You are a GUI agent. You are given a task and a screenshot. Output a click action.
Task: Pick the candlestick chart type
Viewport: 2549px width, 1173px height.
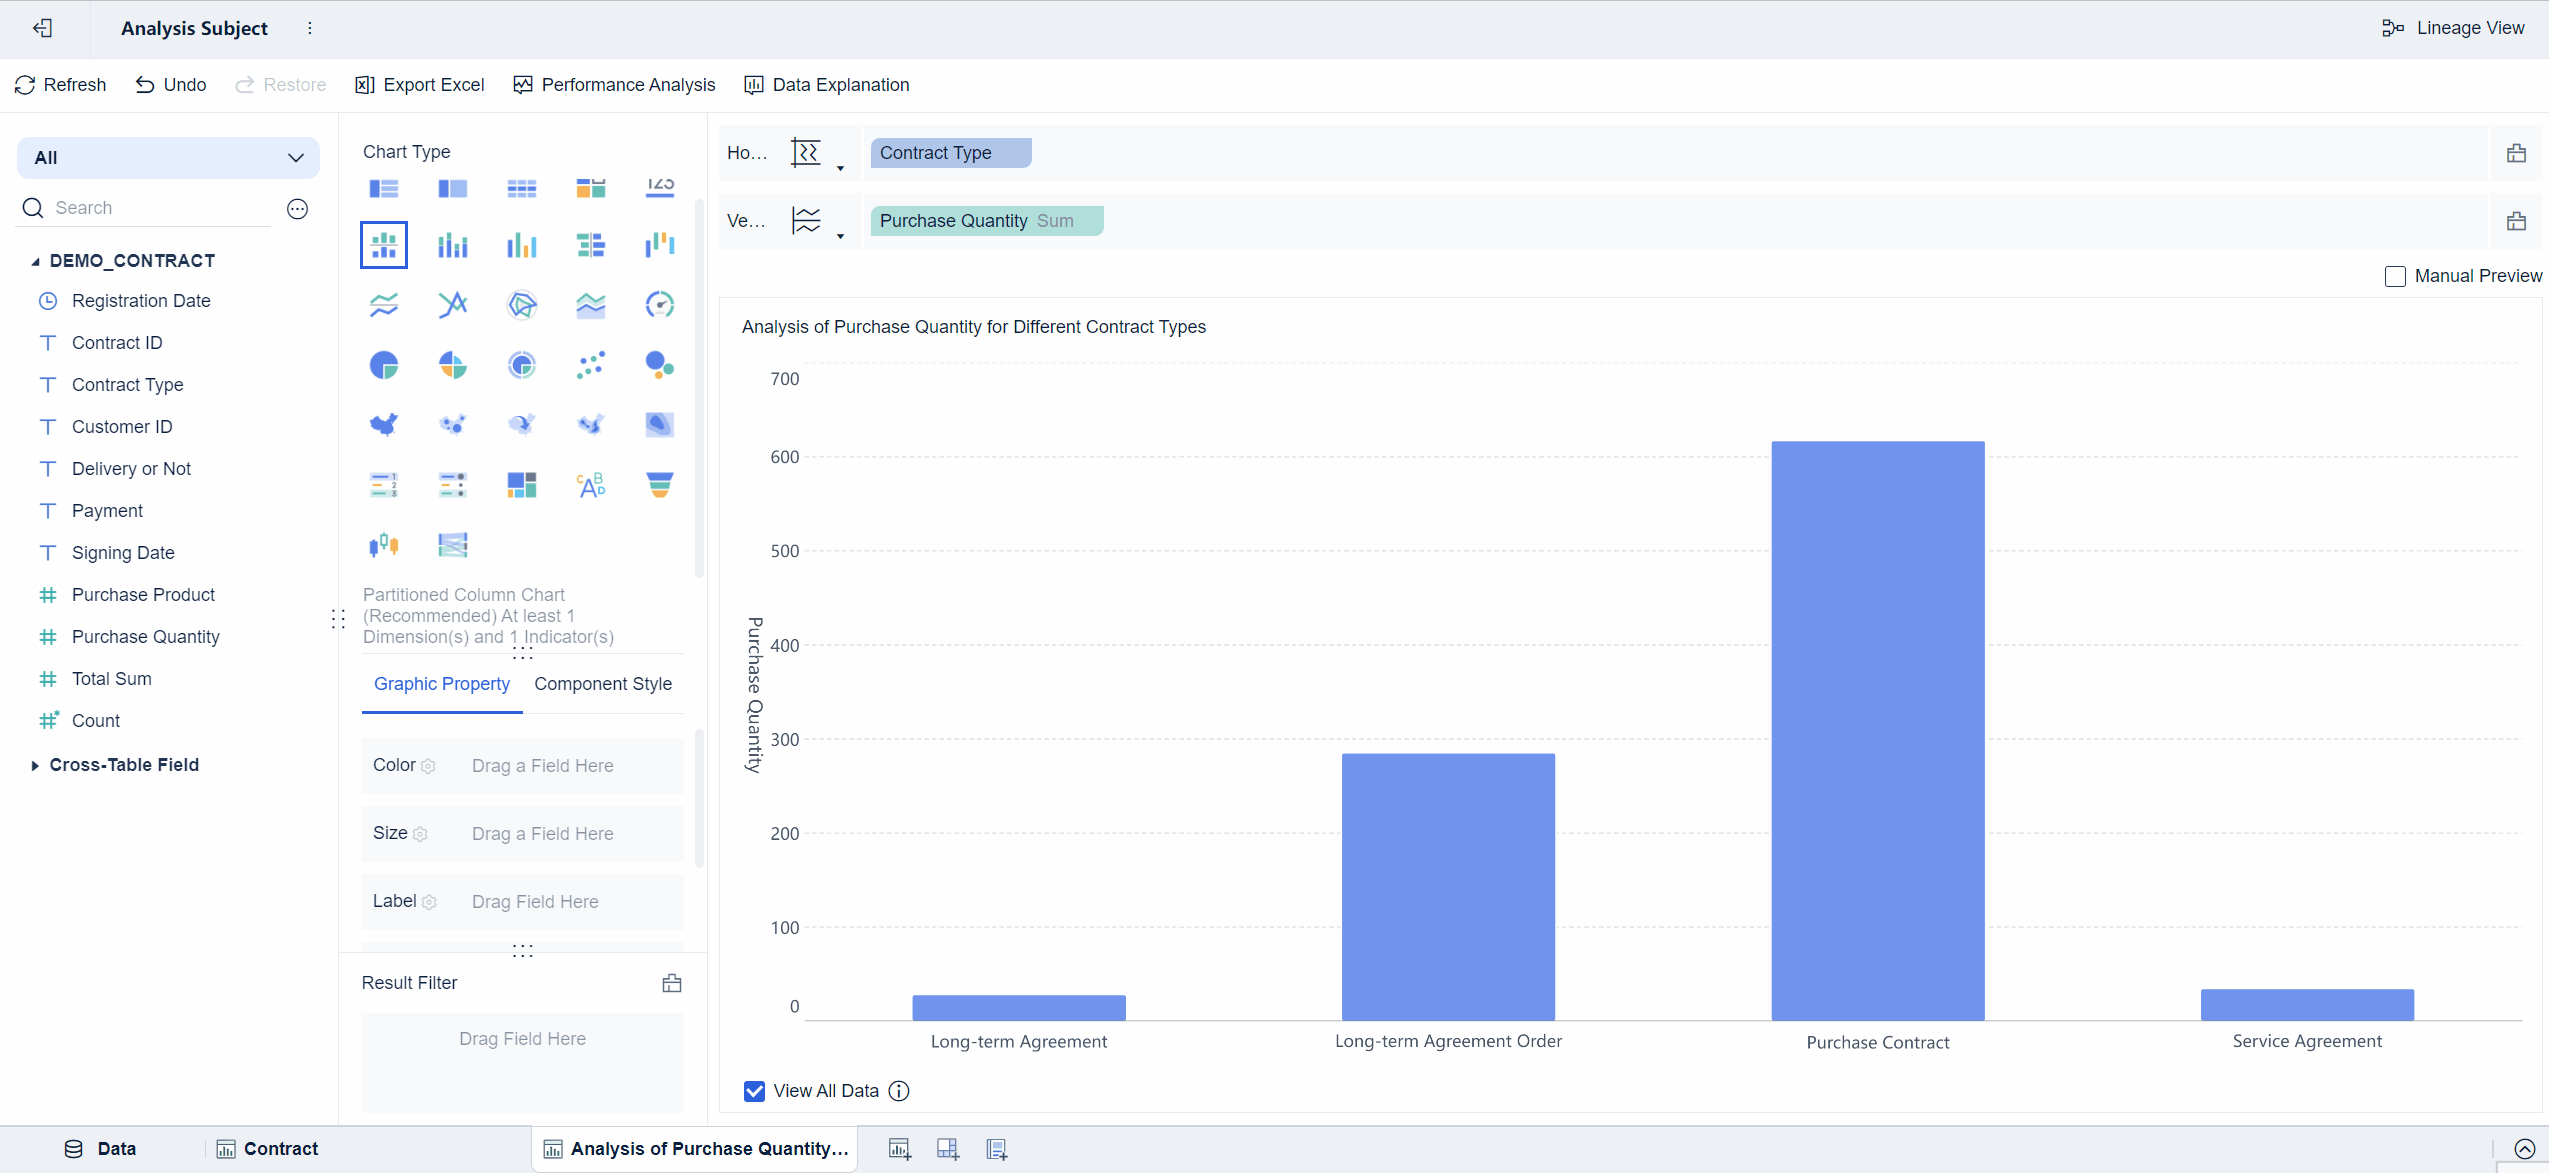pos(385,545)
